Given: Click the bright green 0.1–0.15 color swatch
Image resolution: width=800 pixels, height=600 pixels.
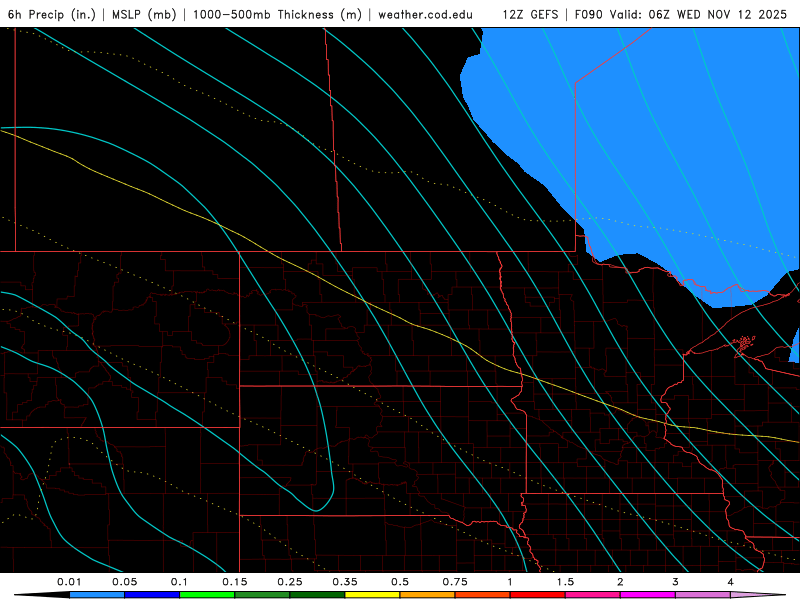Looking at the screenshot, I should 207,595.
